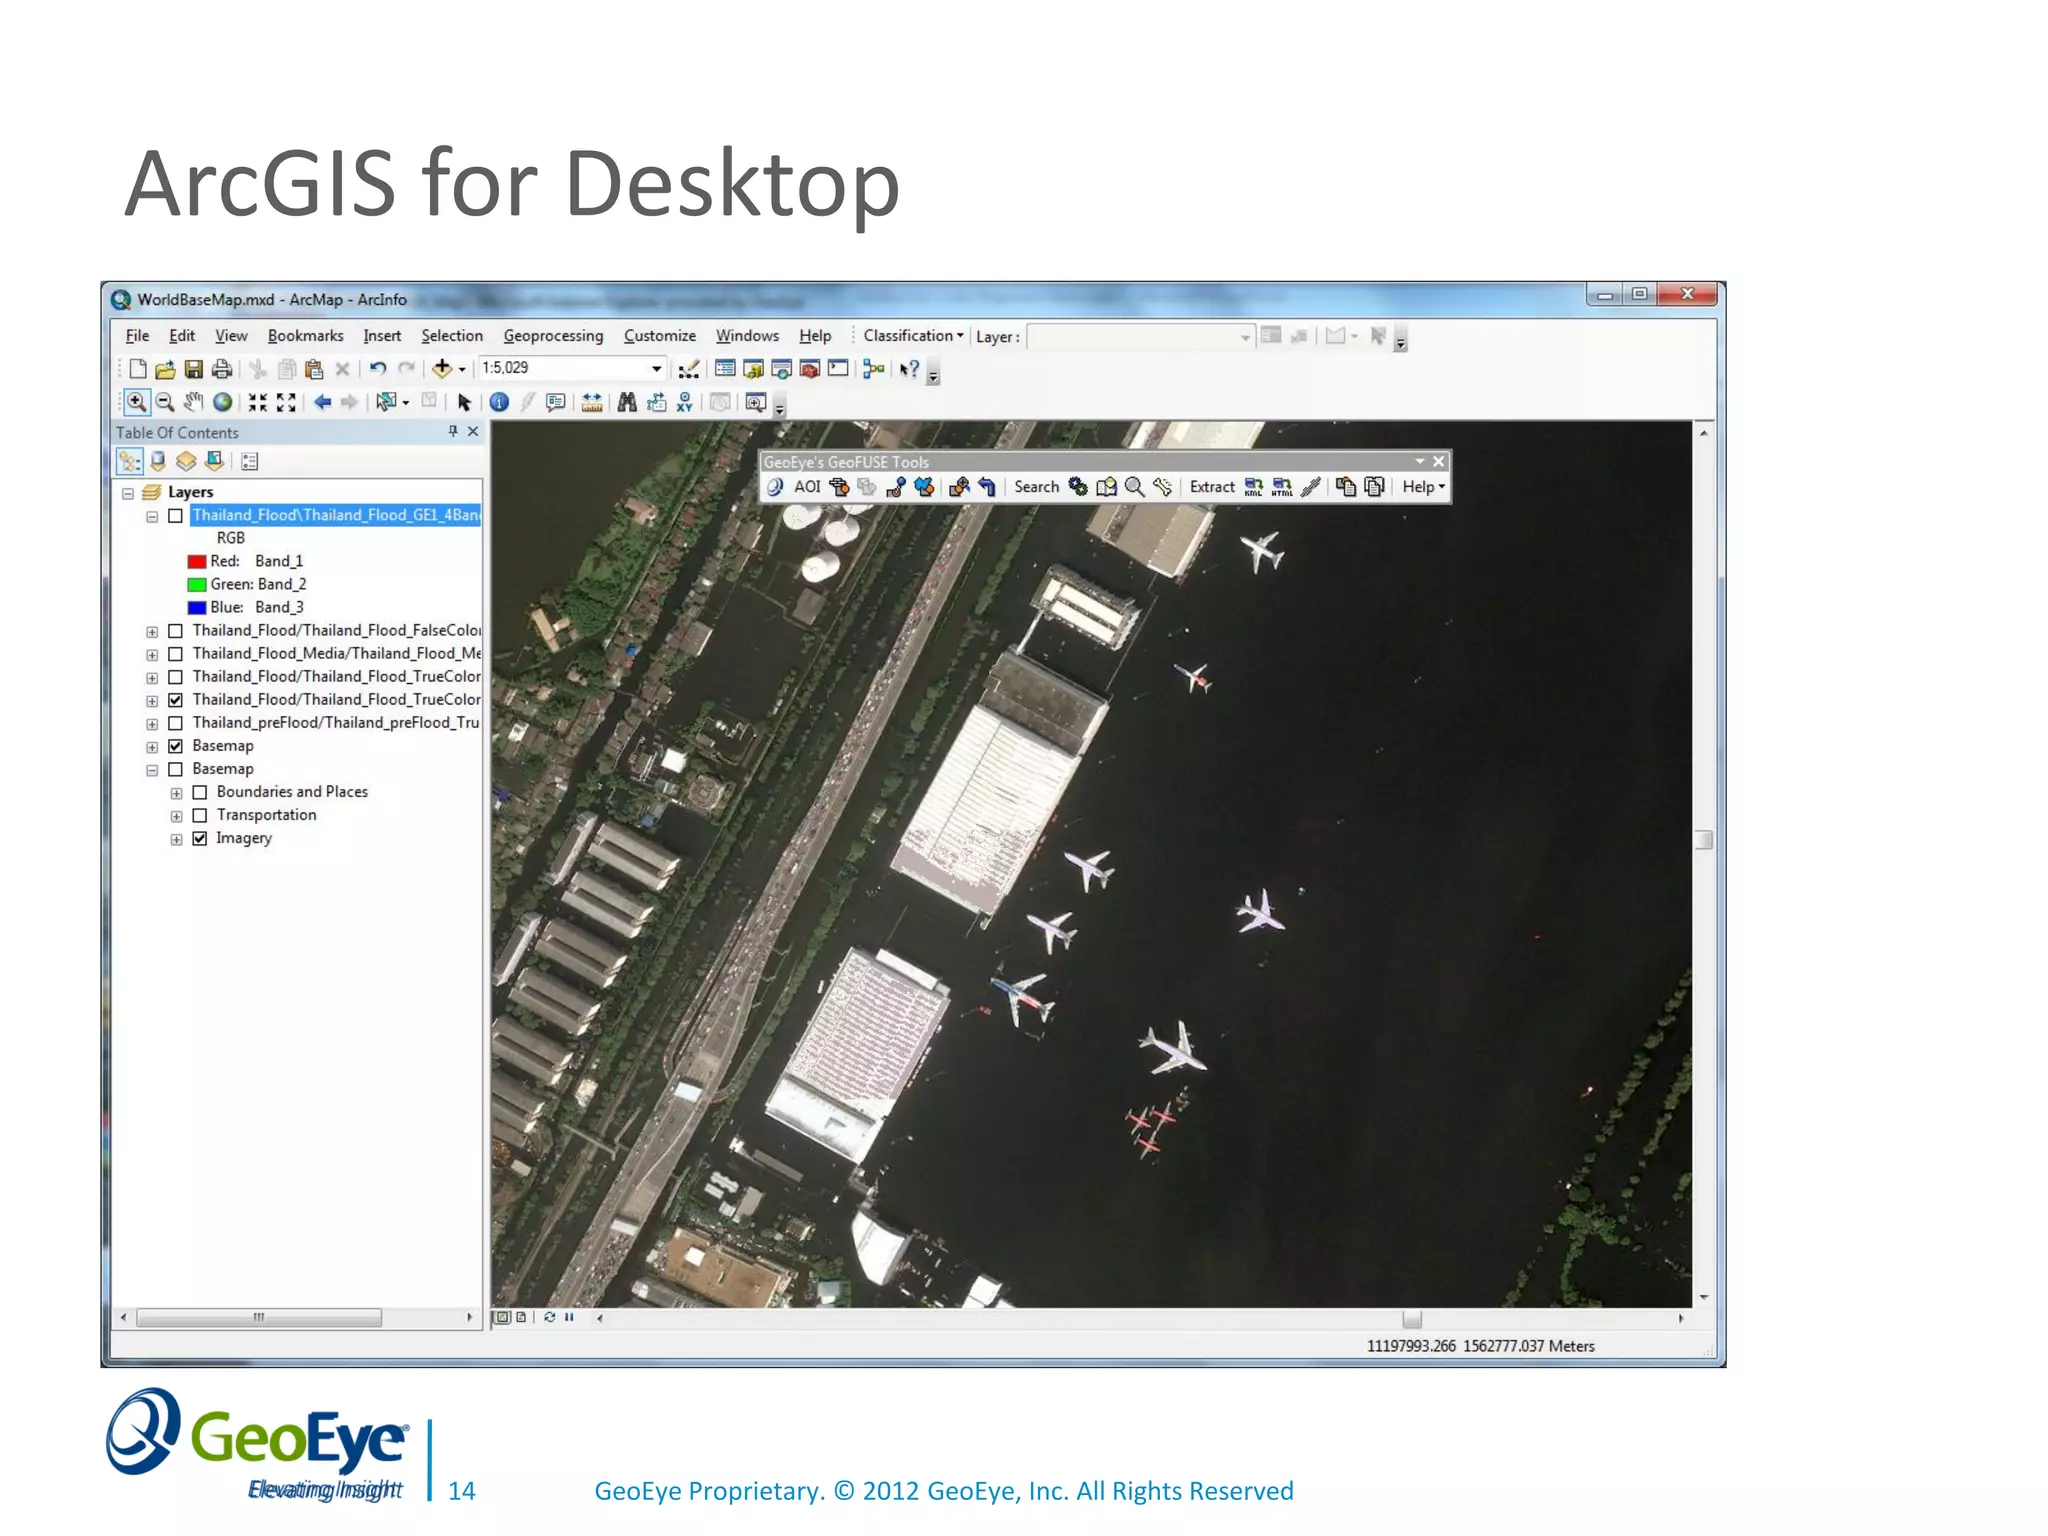Click the Red Band_1 color swatch

tap(197, 562)
